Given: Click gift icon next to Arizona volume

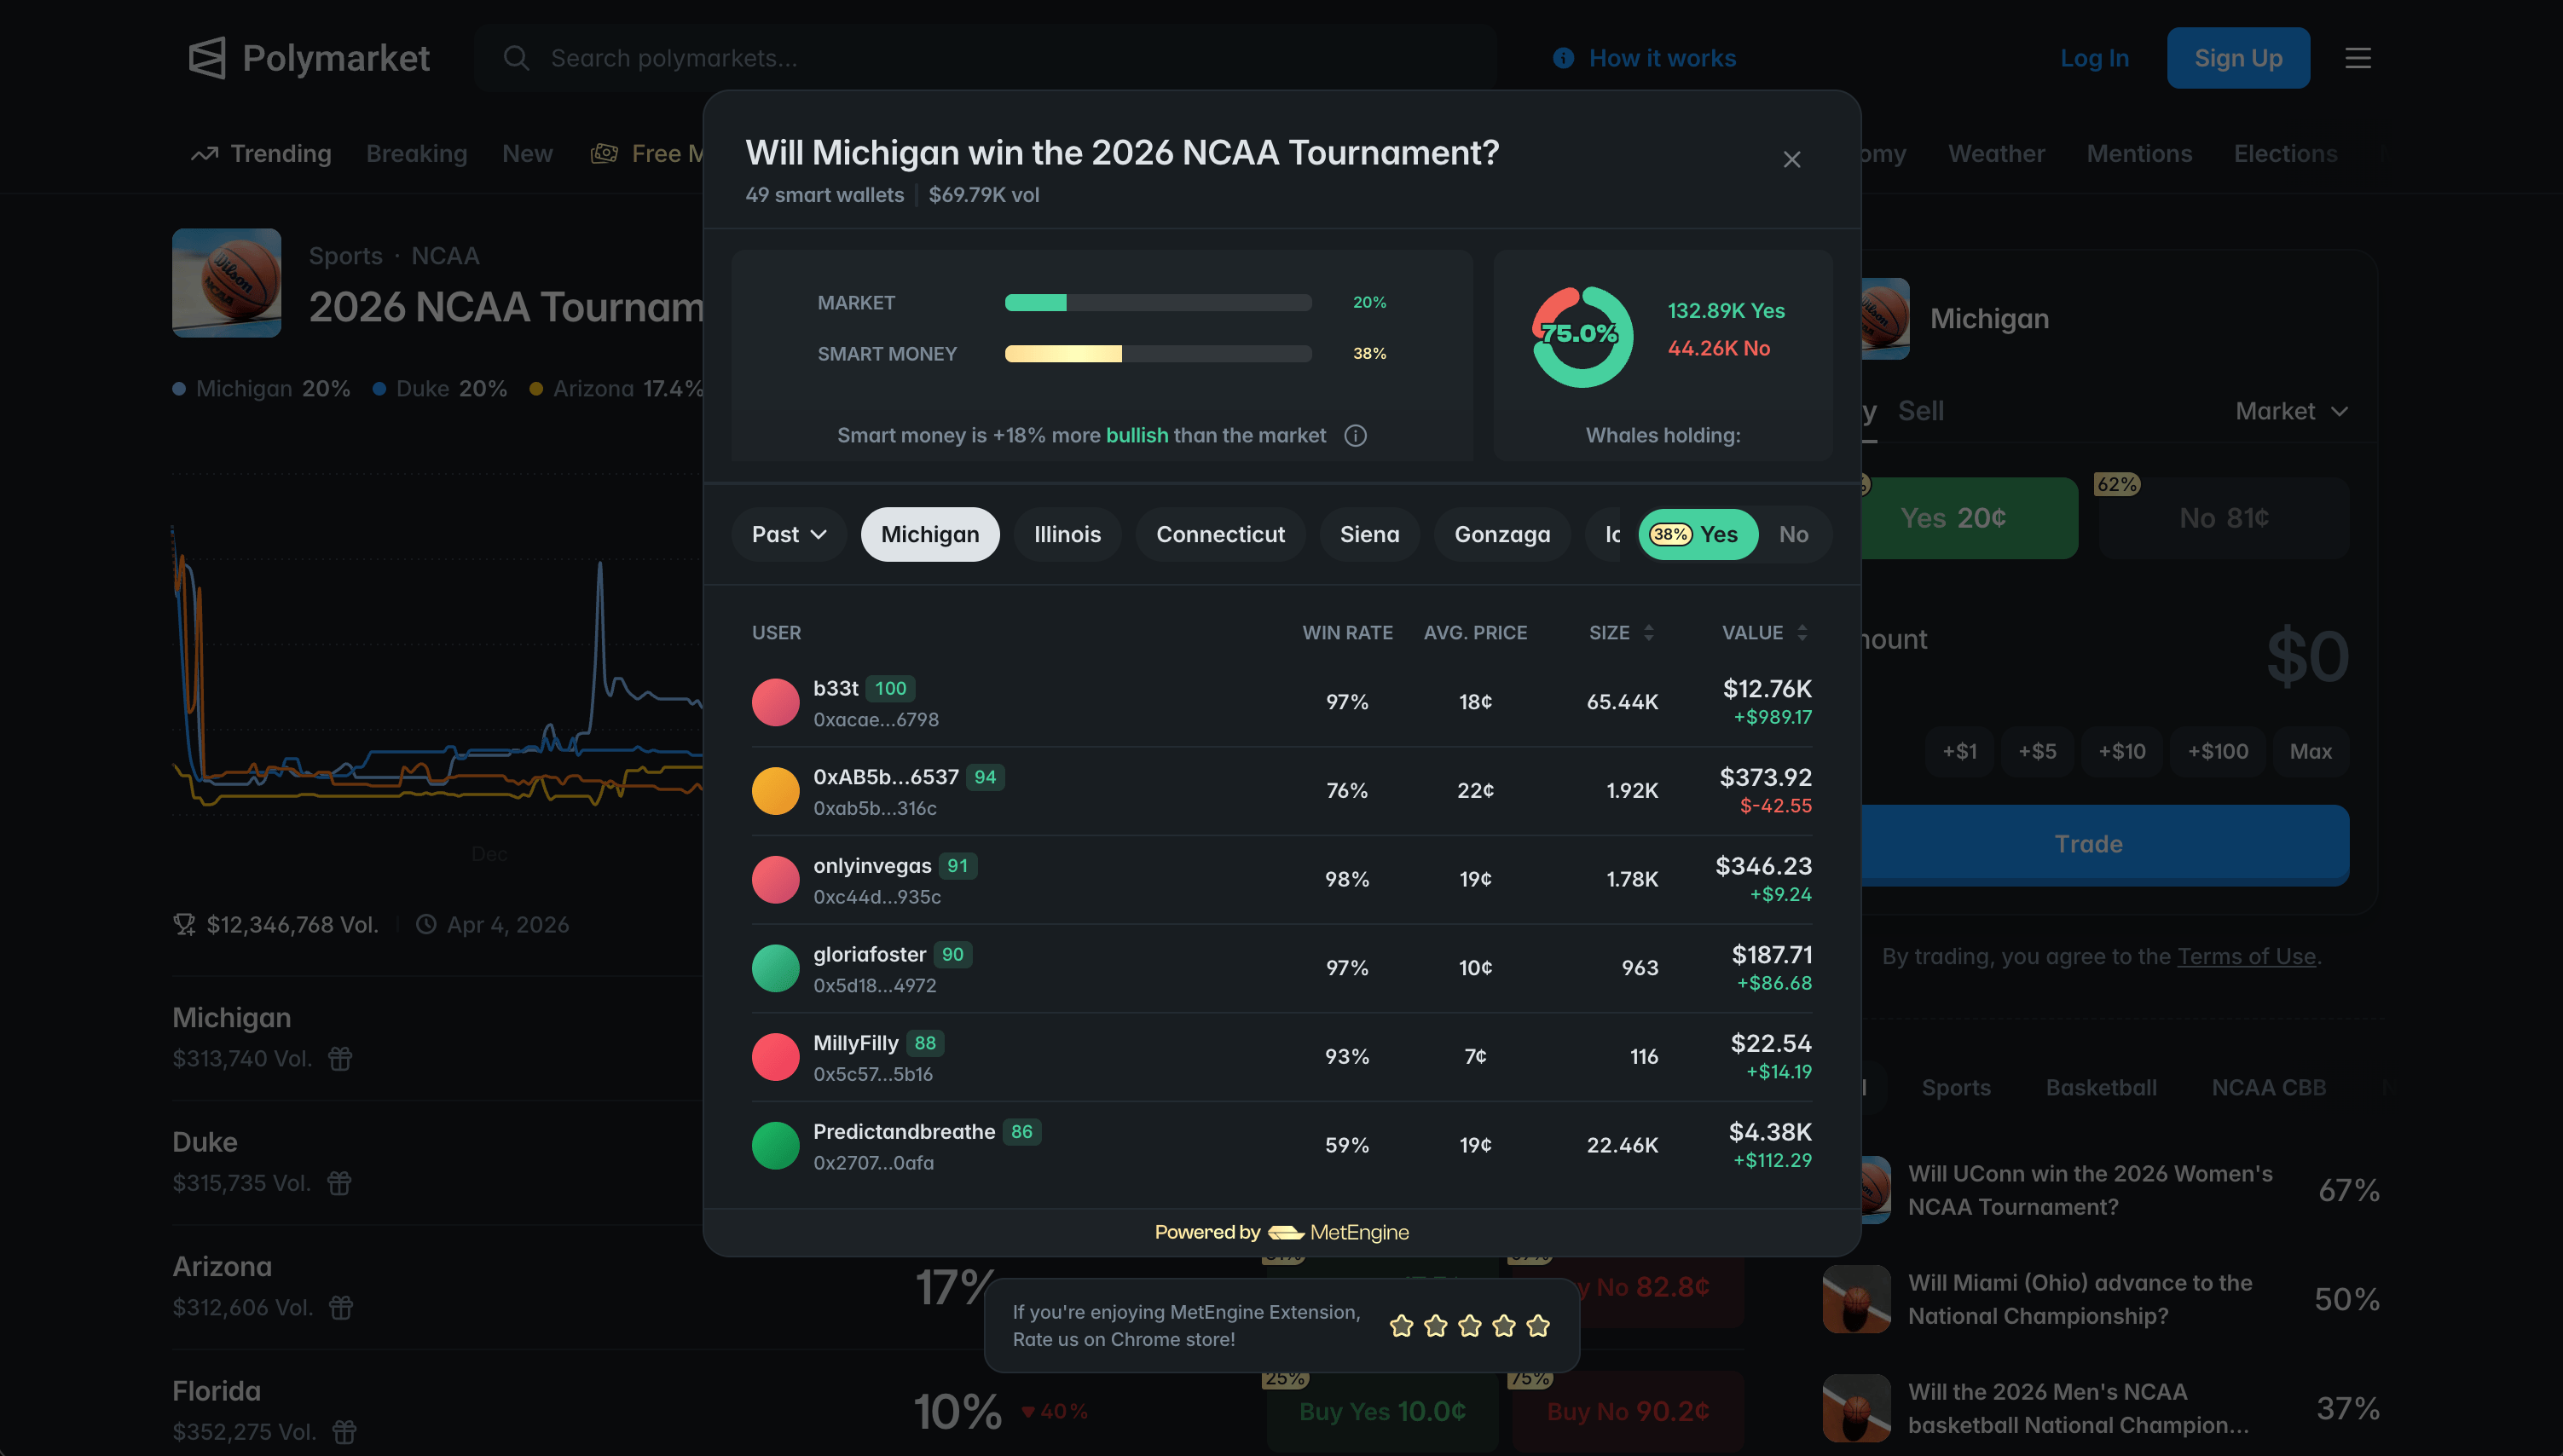Looking at the screenshot, I should (x=341, y=1308).
